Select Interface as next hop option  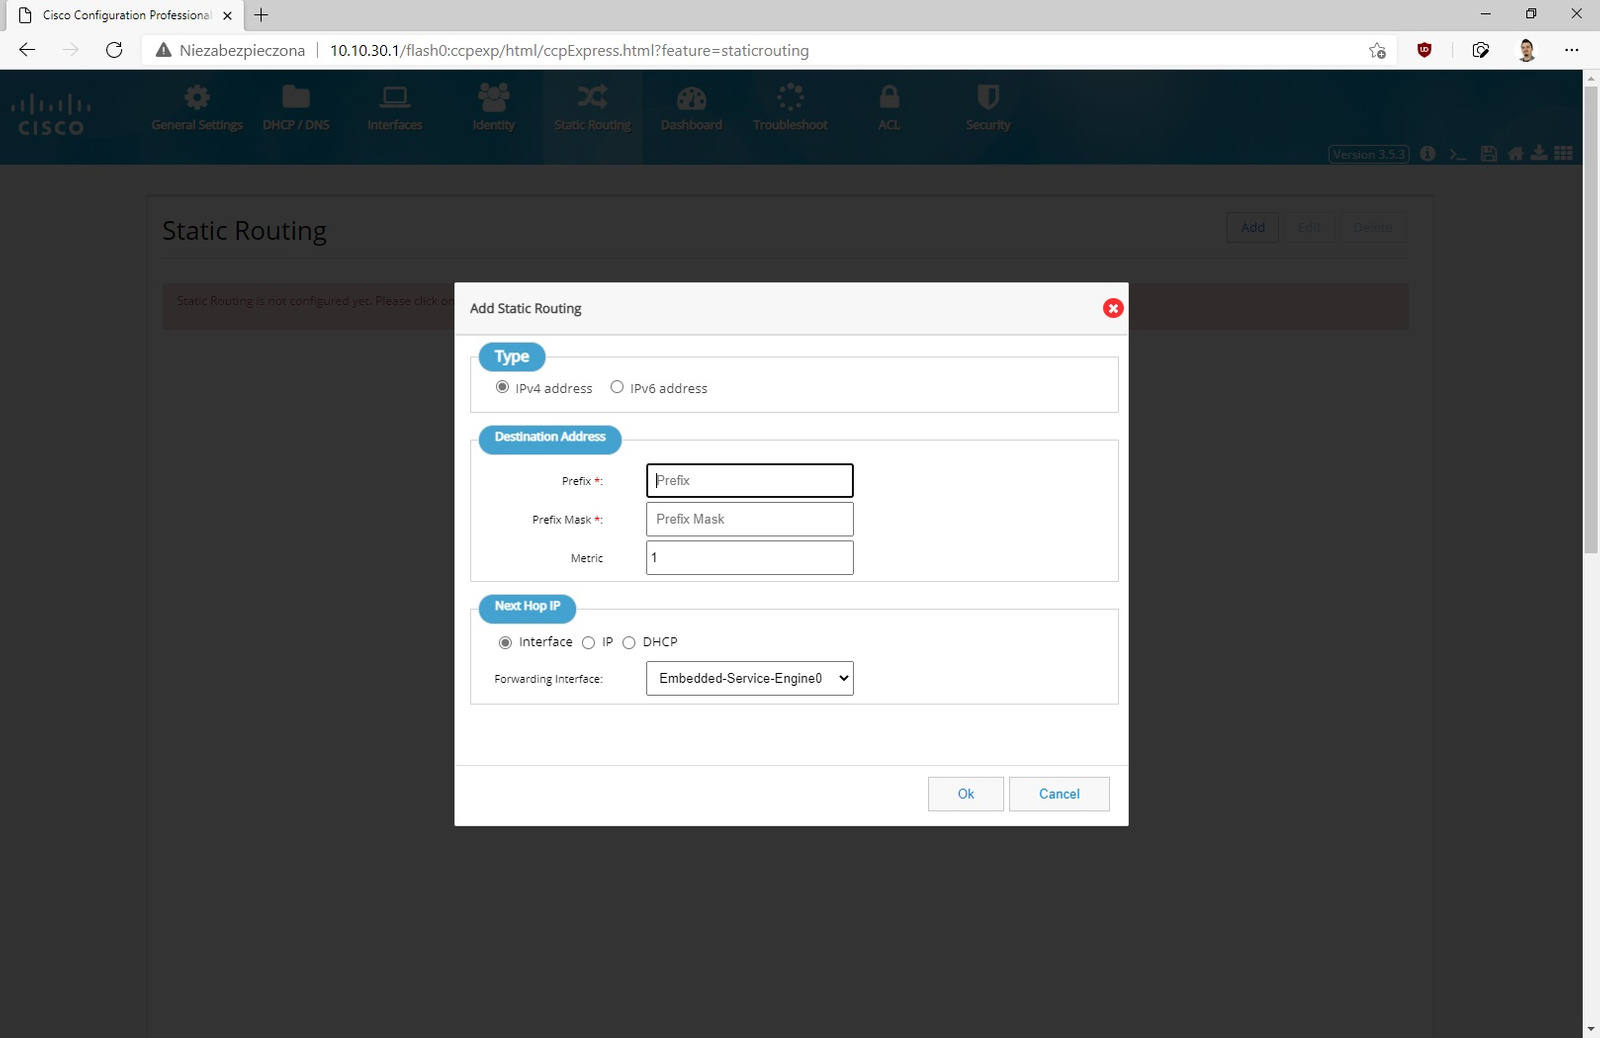505,642
